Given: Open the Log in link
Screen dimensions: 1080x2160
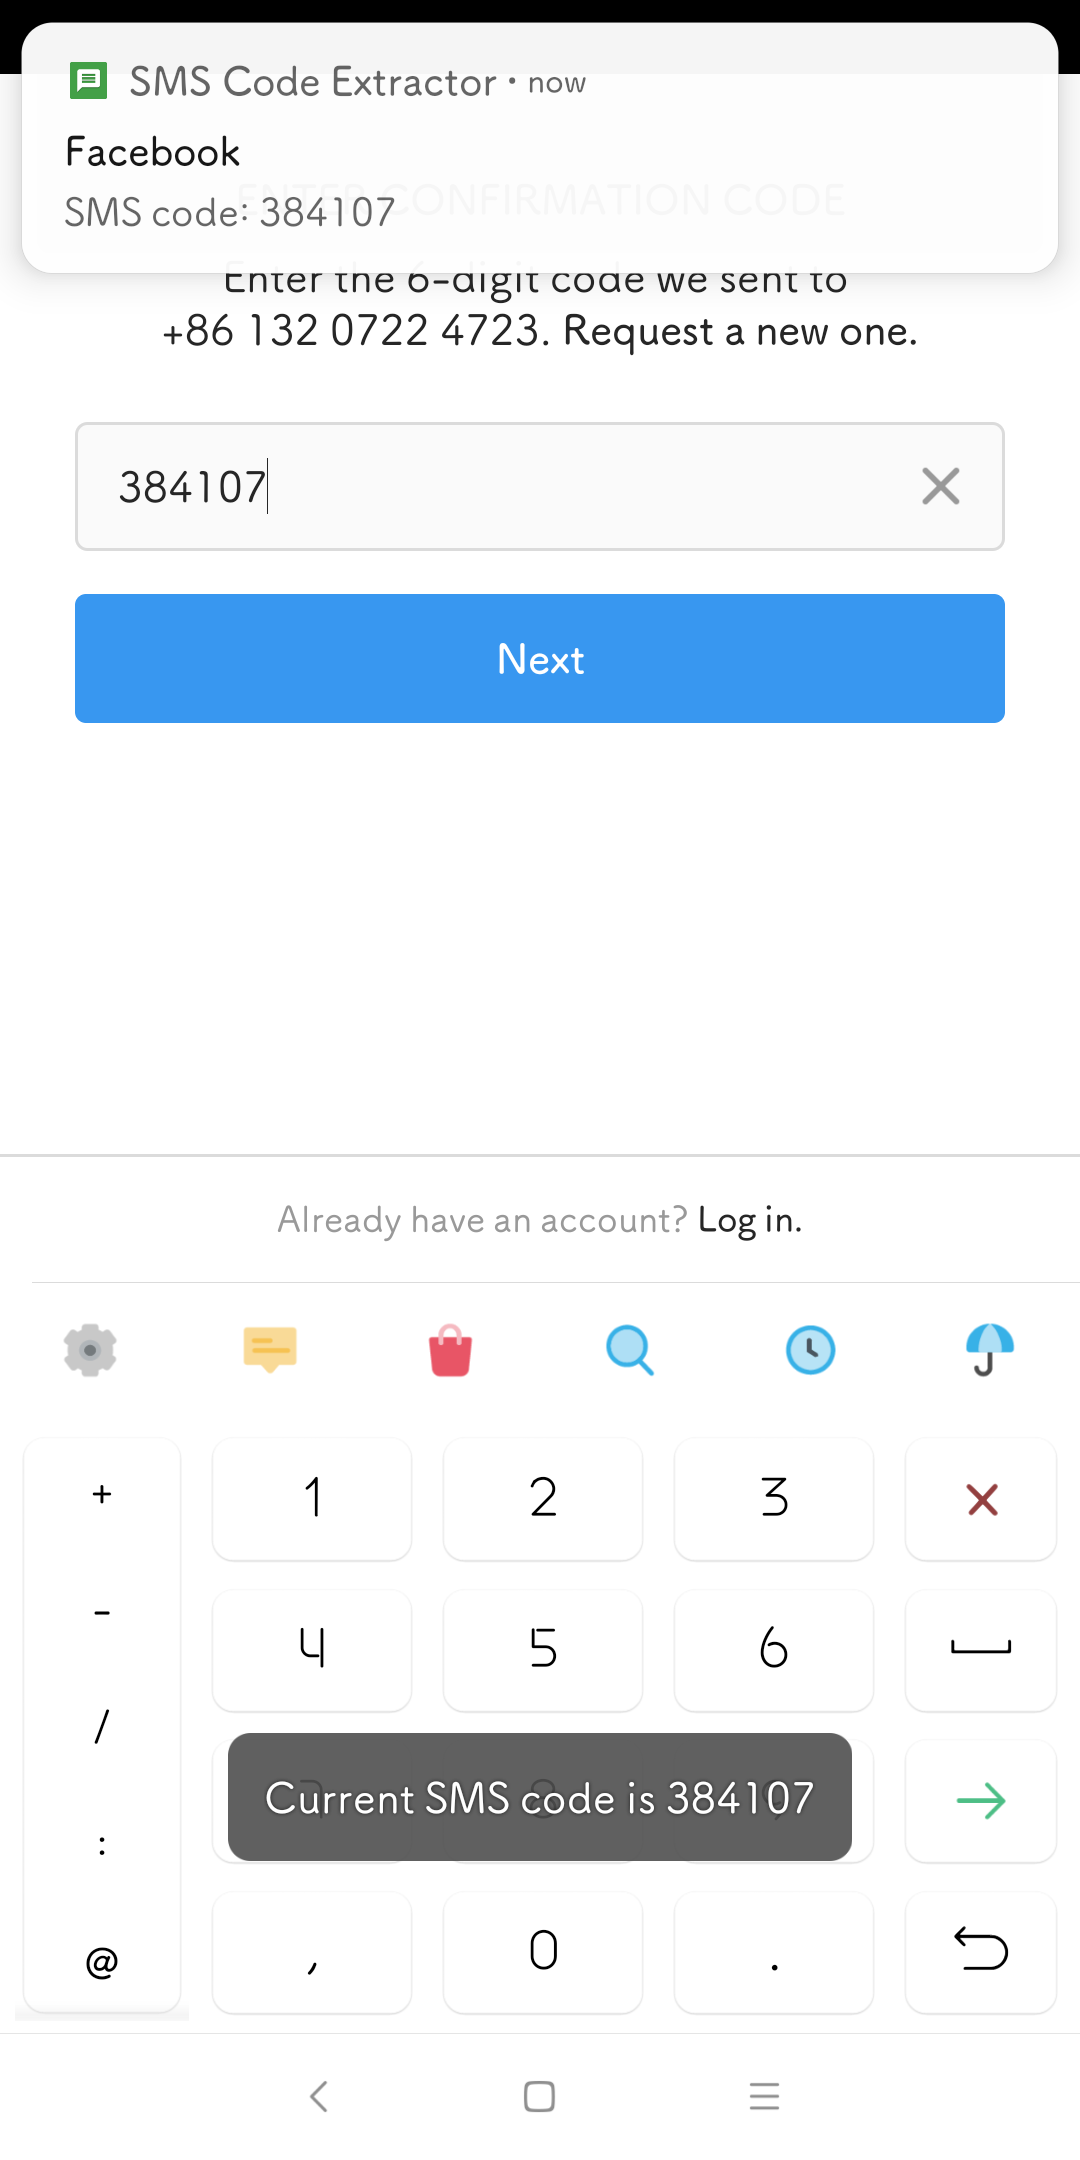Looking at the screenshot, I should tap(750, 1220).
